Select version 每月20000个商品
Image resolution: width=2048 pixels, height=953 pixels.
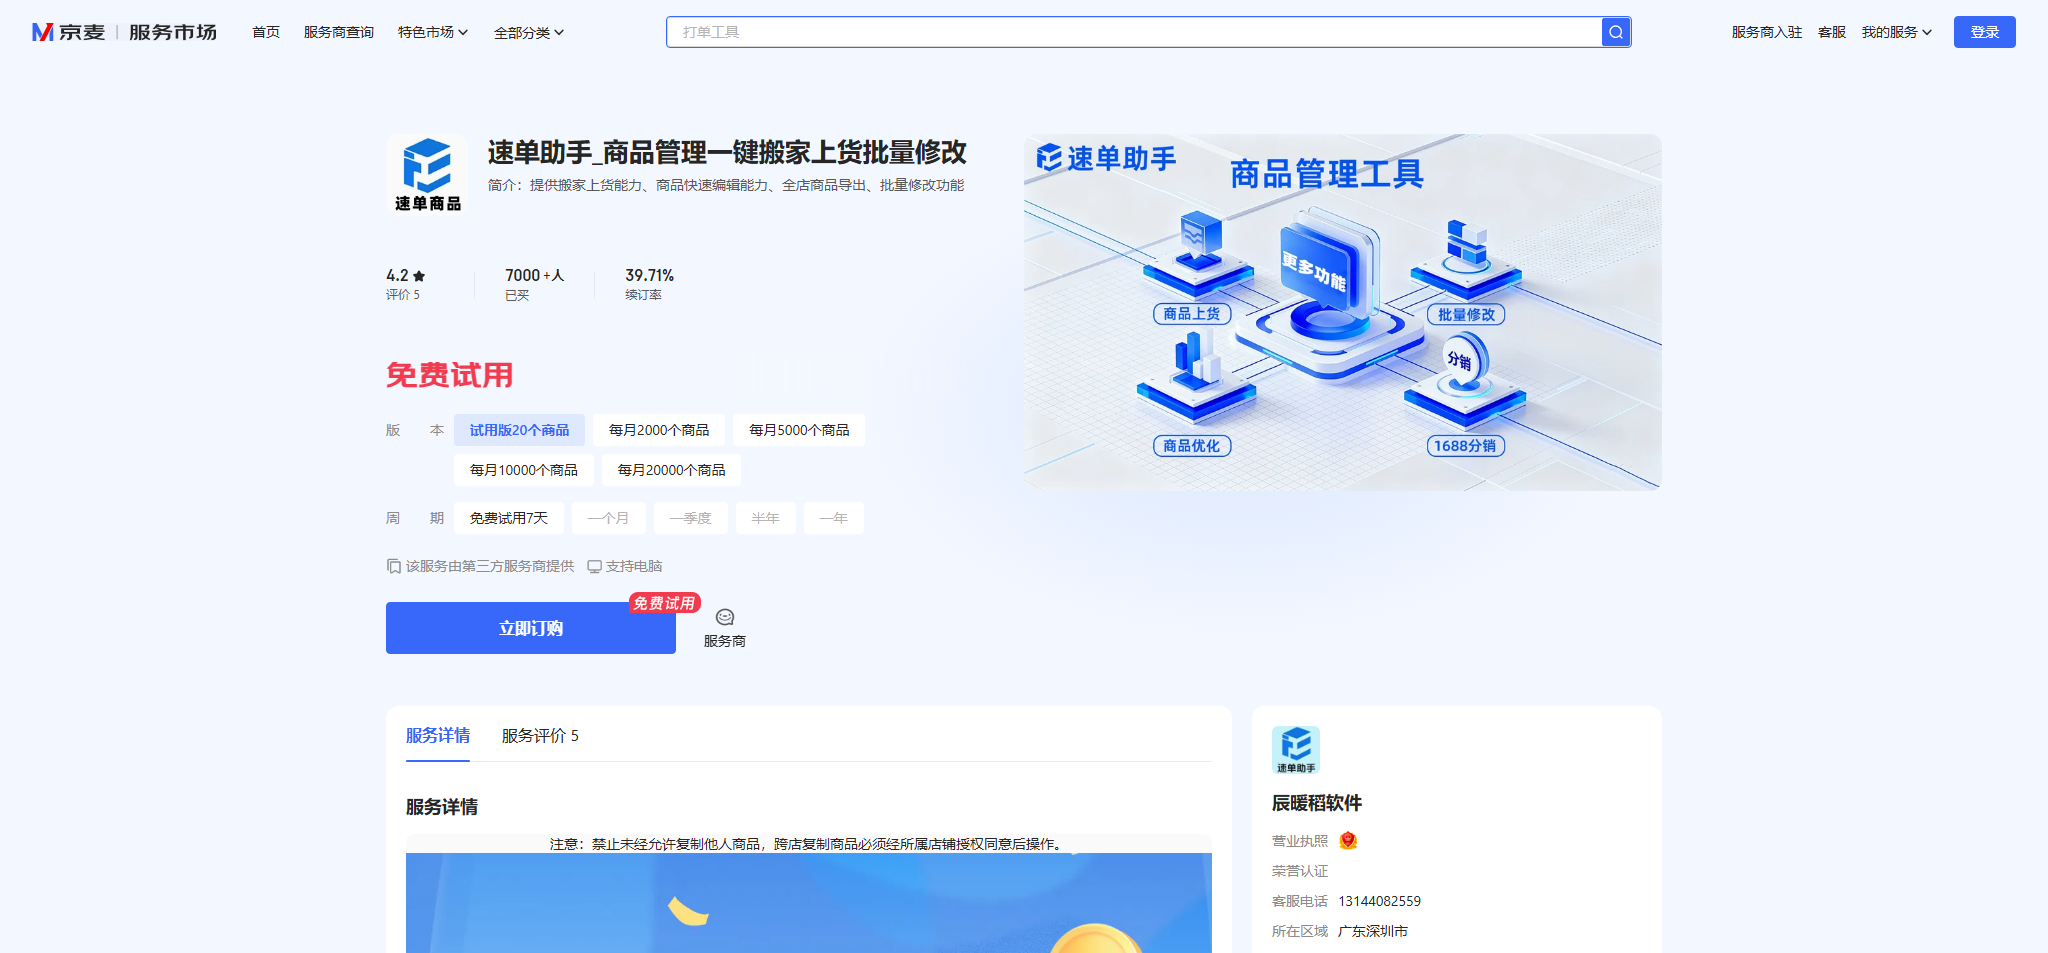pyautogui.click(x=671, y=470)
